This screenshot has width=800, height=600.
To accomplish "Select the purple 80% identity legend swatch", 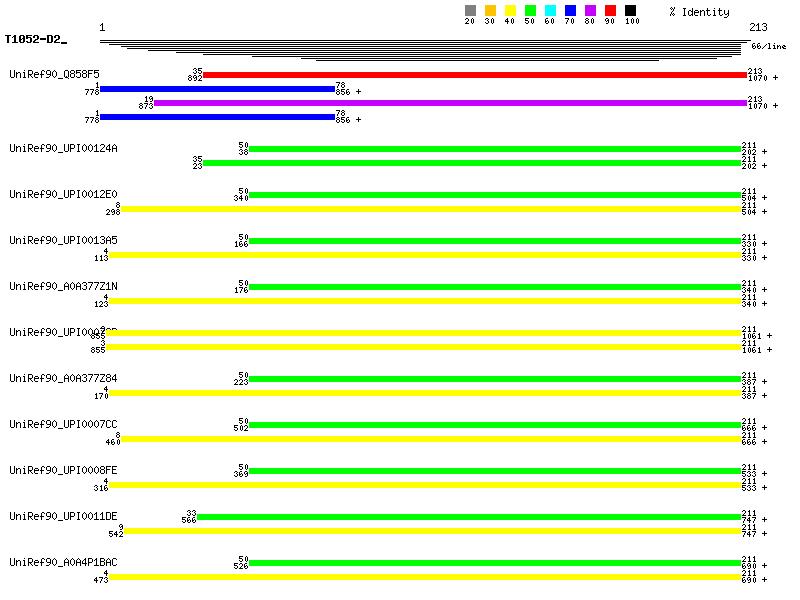I will coord(590,11).
